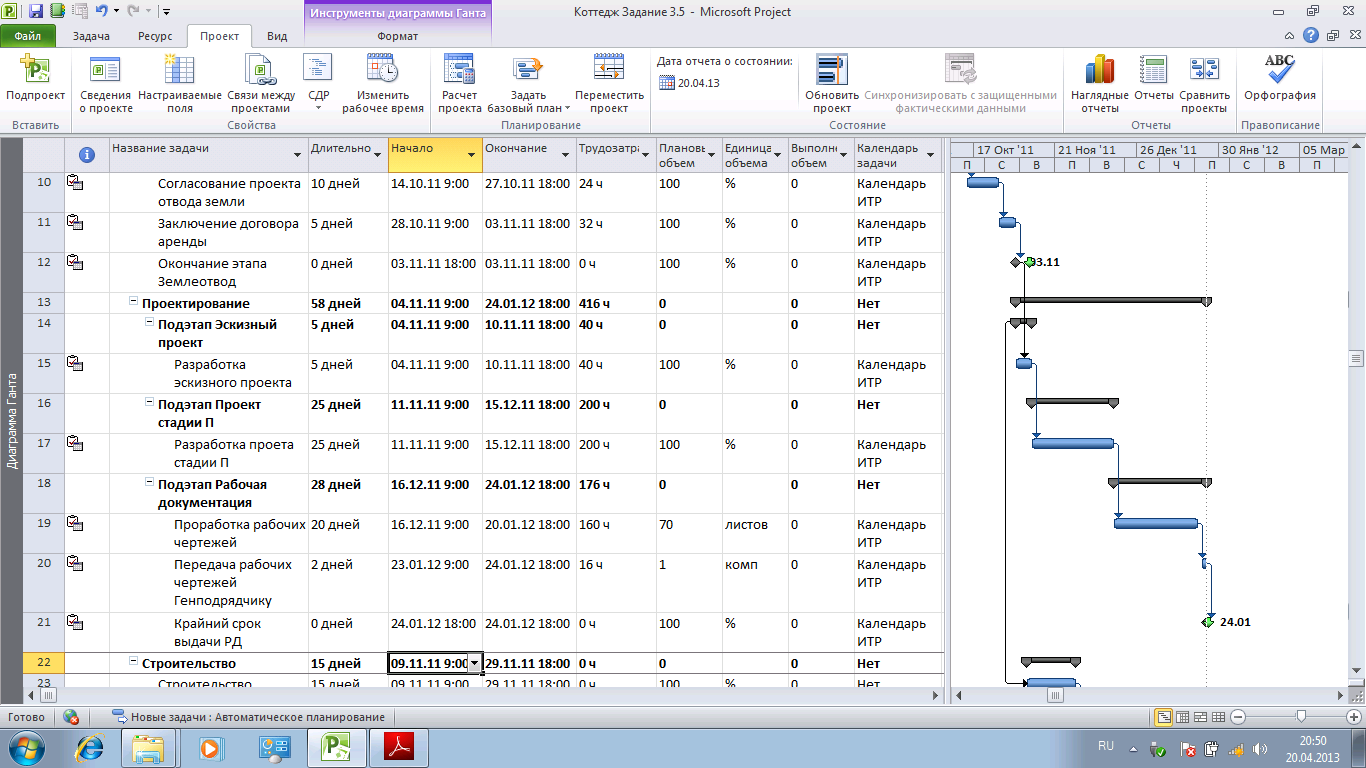
Task: Open Сведения о проекте dialog
Action: click(x=106, y=84)
